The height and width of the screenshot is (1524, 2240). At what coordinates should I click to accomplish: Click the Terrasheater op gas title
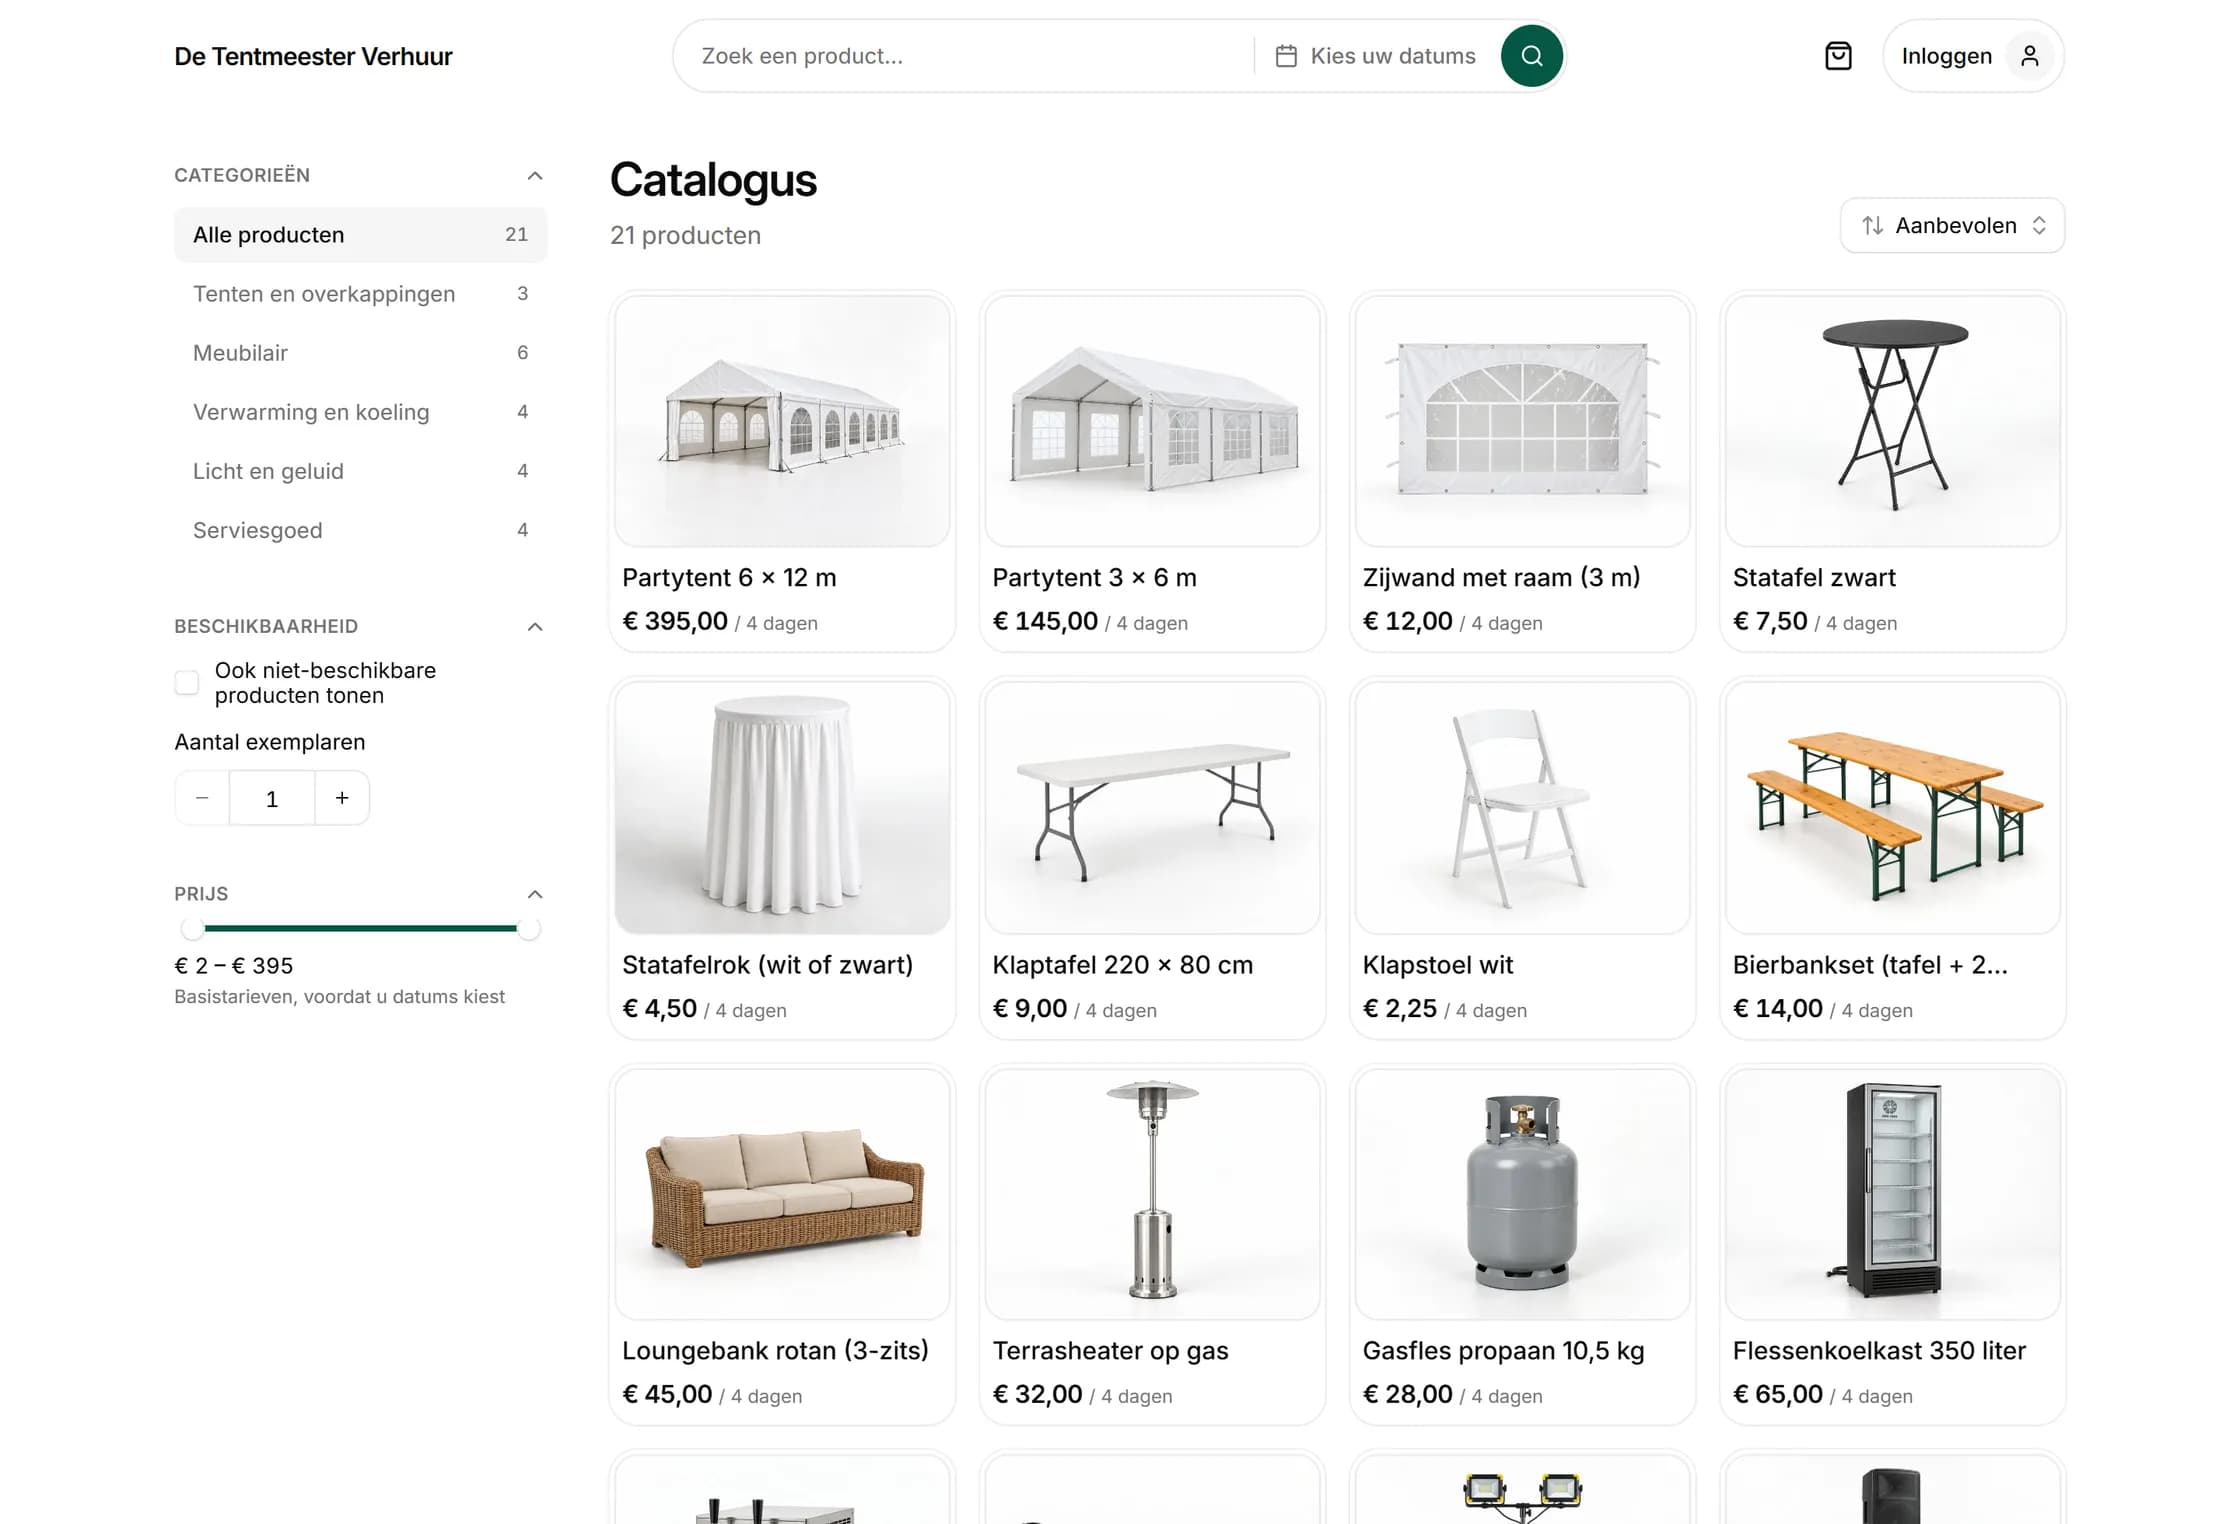pos(1110,1351)
